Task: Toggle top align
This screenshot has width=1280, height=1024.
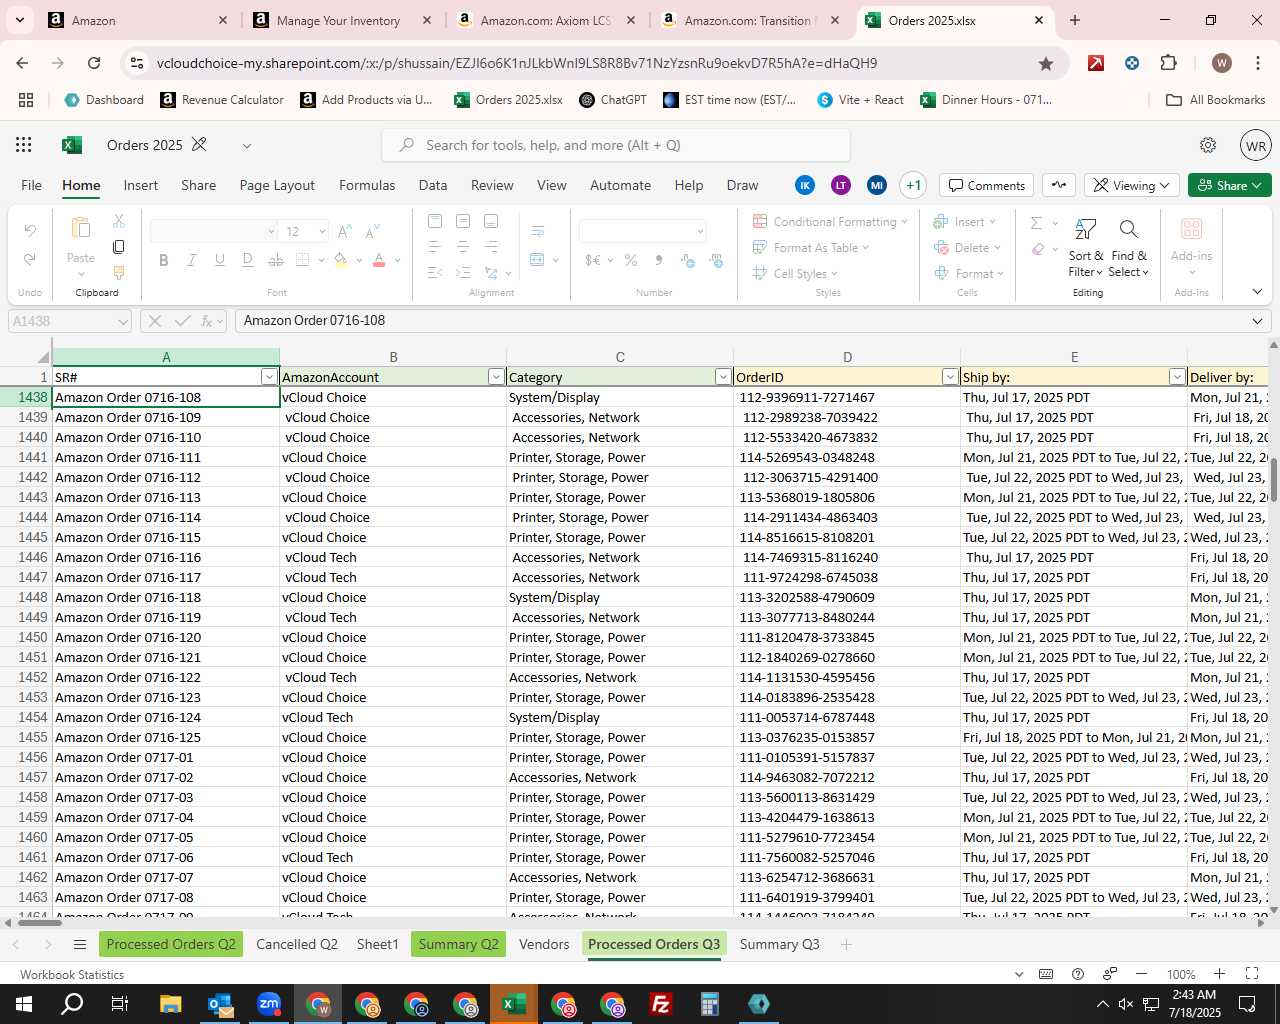Action: pyautogui.click(x=434, y=221)
